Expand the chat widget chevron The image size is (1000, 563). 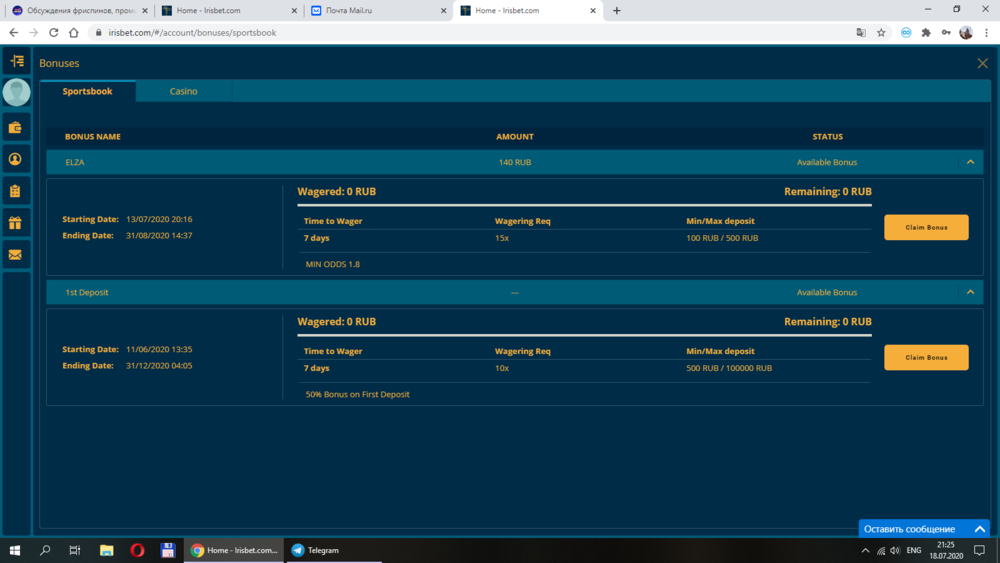pos(980,529)
